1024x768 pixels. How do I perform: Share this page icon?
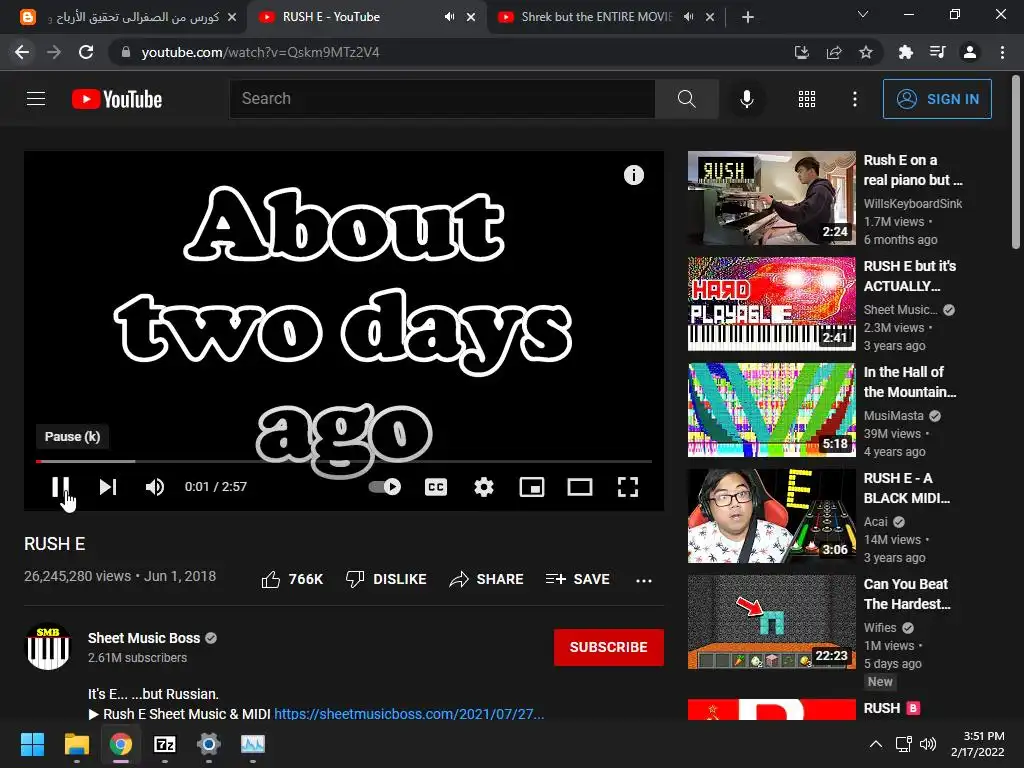coord(834,52)
